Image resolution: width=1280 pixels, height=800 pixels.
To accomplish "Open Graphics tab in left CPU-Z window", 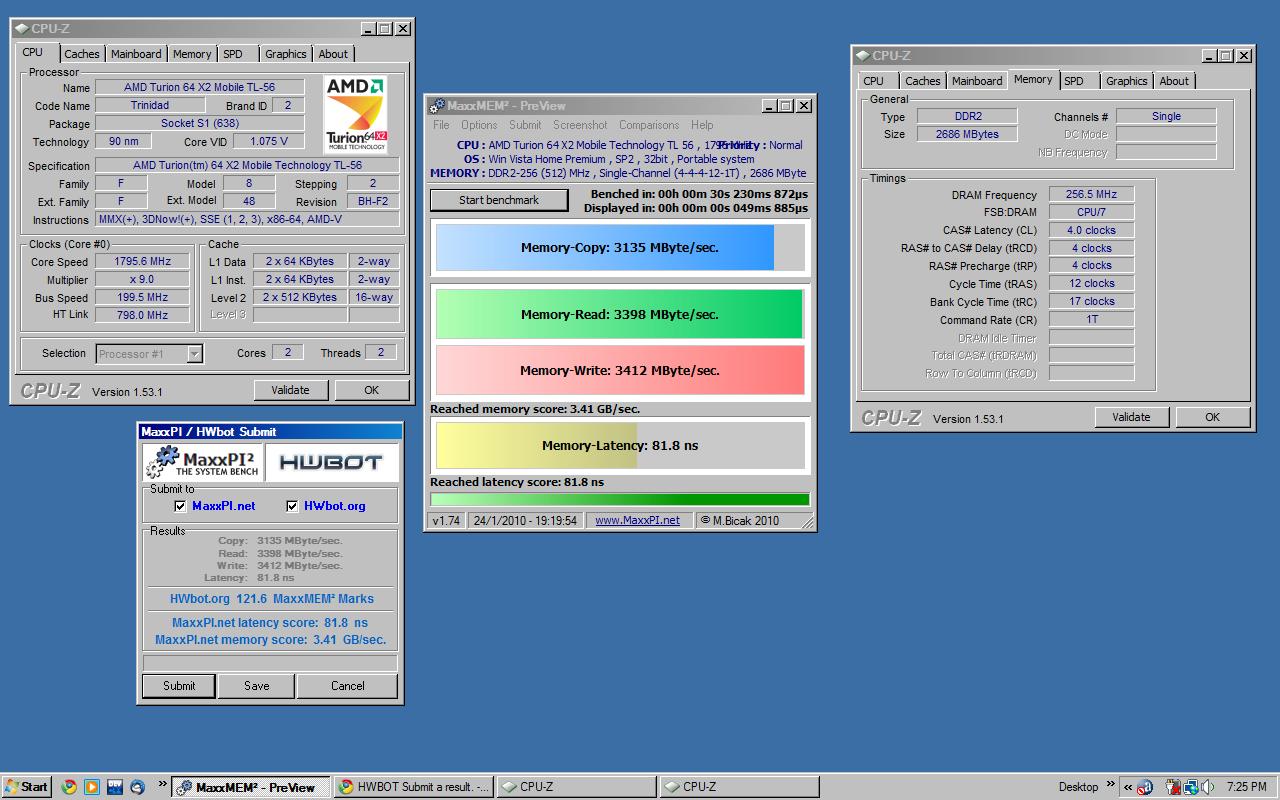I will click(286, 54).
